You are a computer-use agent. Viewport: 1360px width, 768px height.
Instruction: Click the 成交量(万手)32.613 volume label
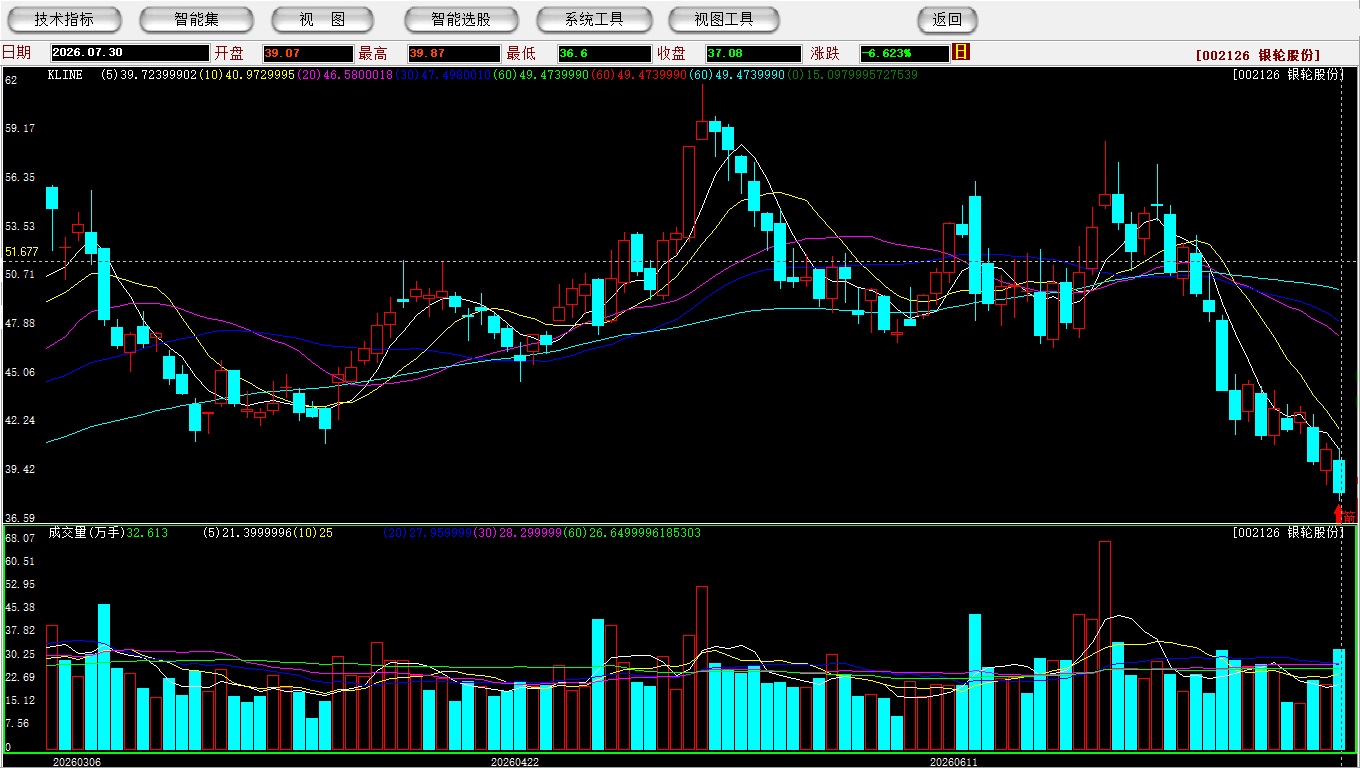coord(108,533)
